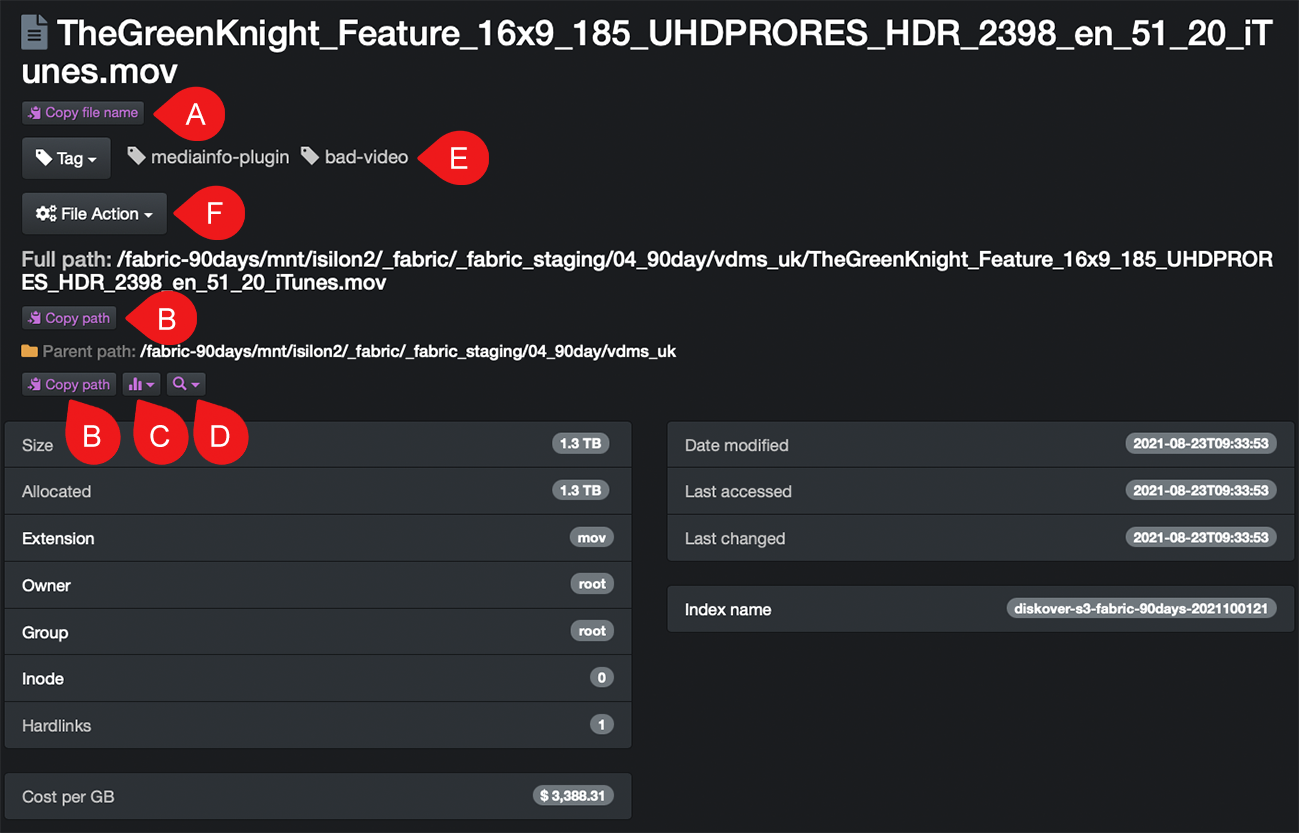Click Copy path under the parent path

pyautogui.click(x=68, y=383)
